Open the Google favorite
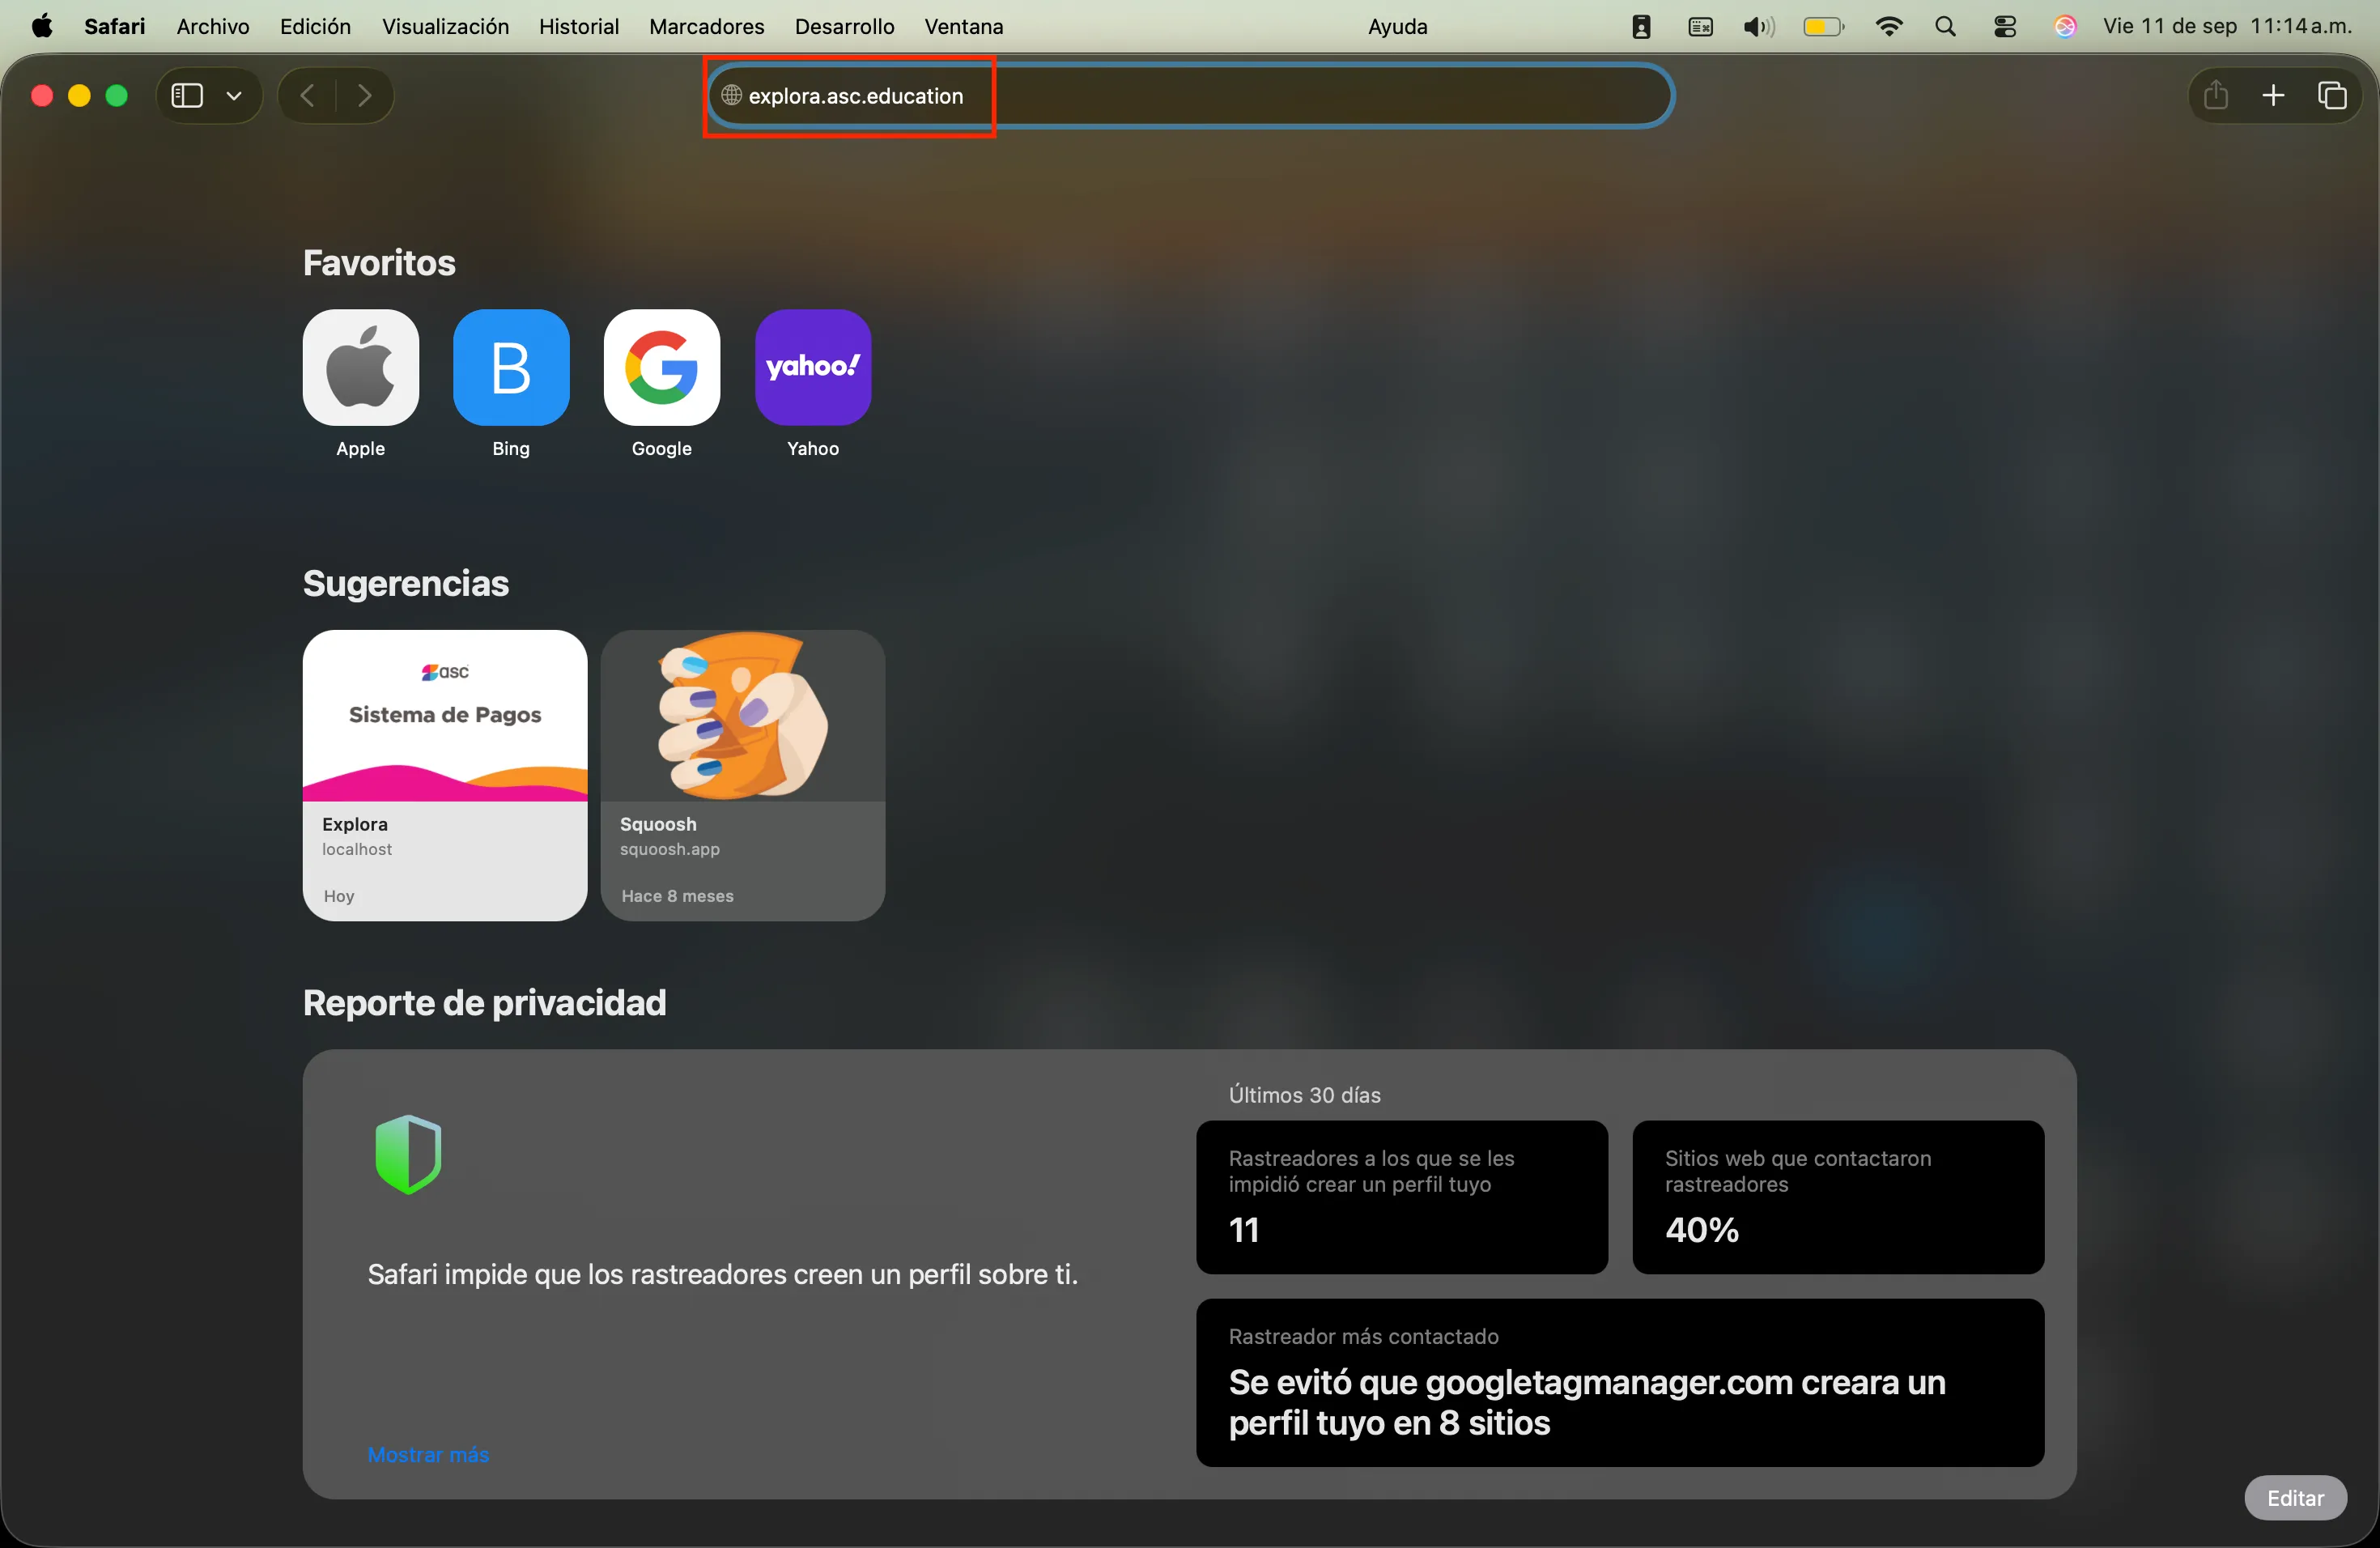The height and width of the screenshot is (1548, 2380). [662, 384]
